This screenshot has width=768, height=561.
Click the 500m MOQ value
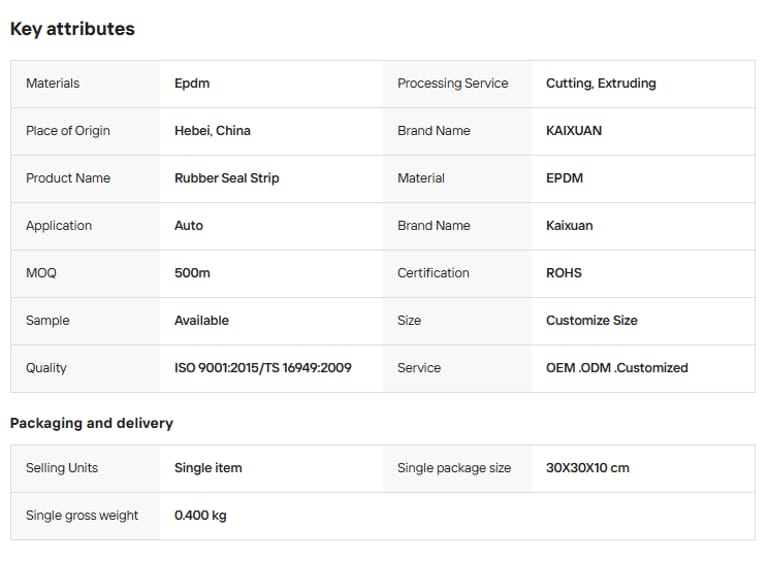pyautogui.click(x=192, y=273)
